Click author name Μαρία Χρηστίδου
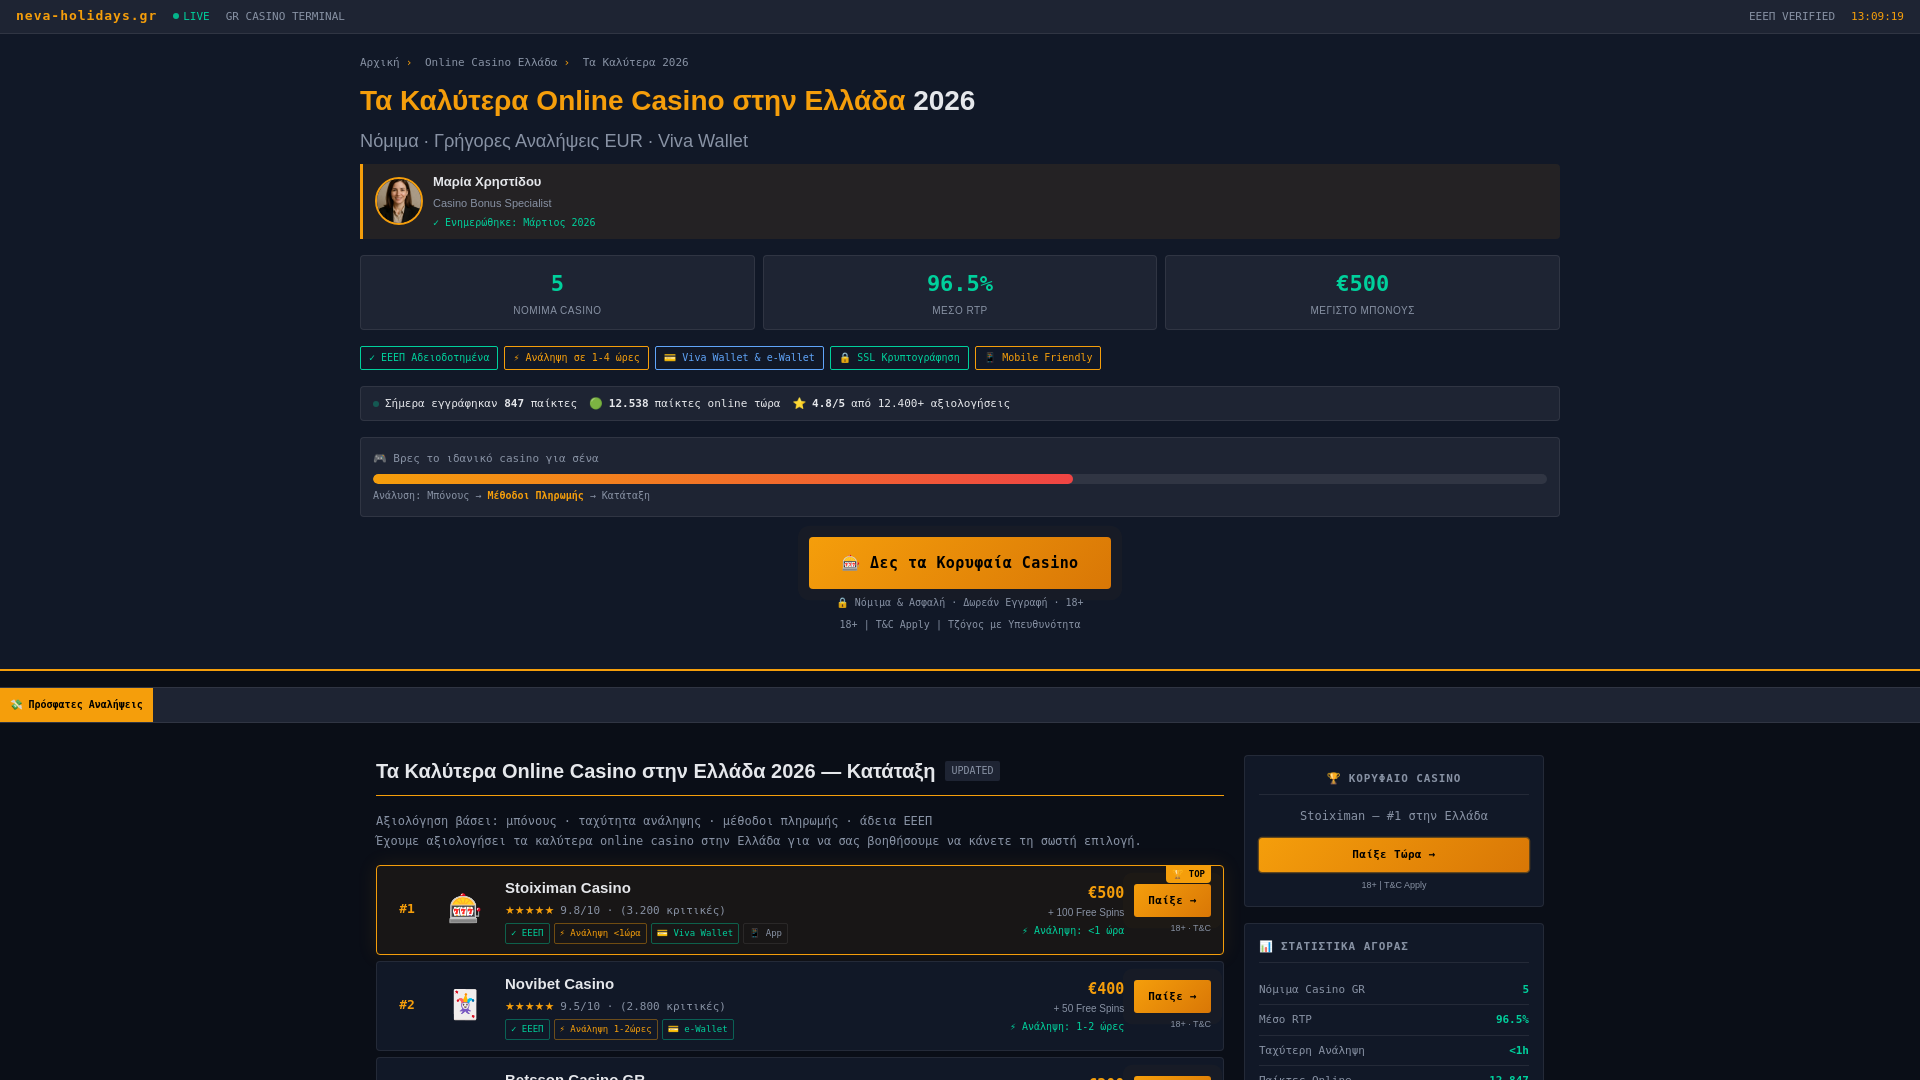Screen dimensions: 1920x1080 pos(487,182)
